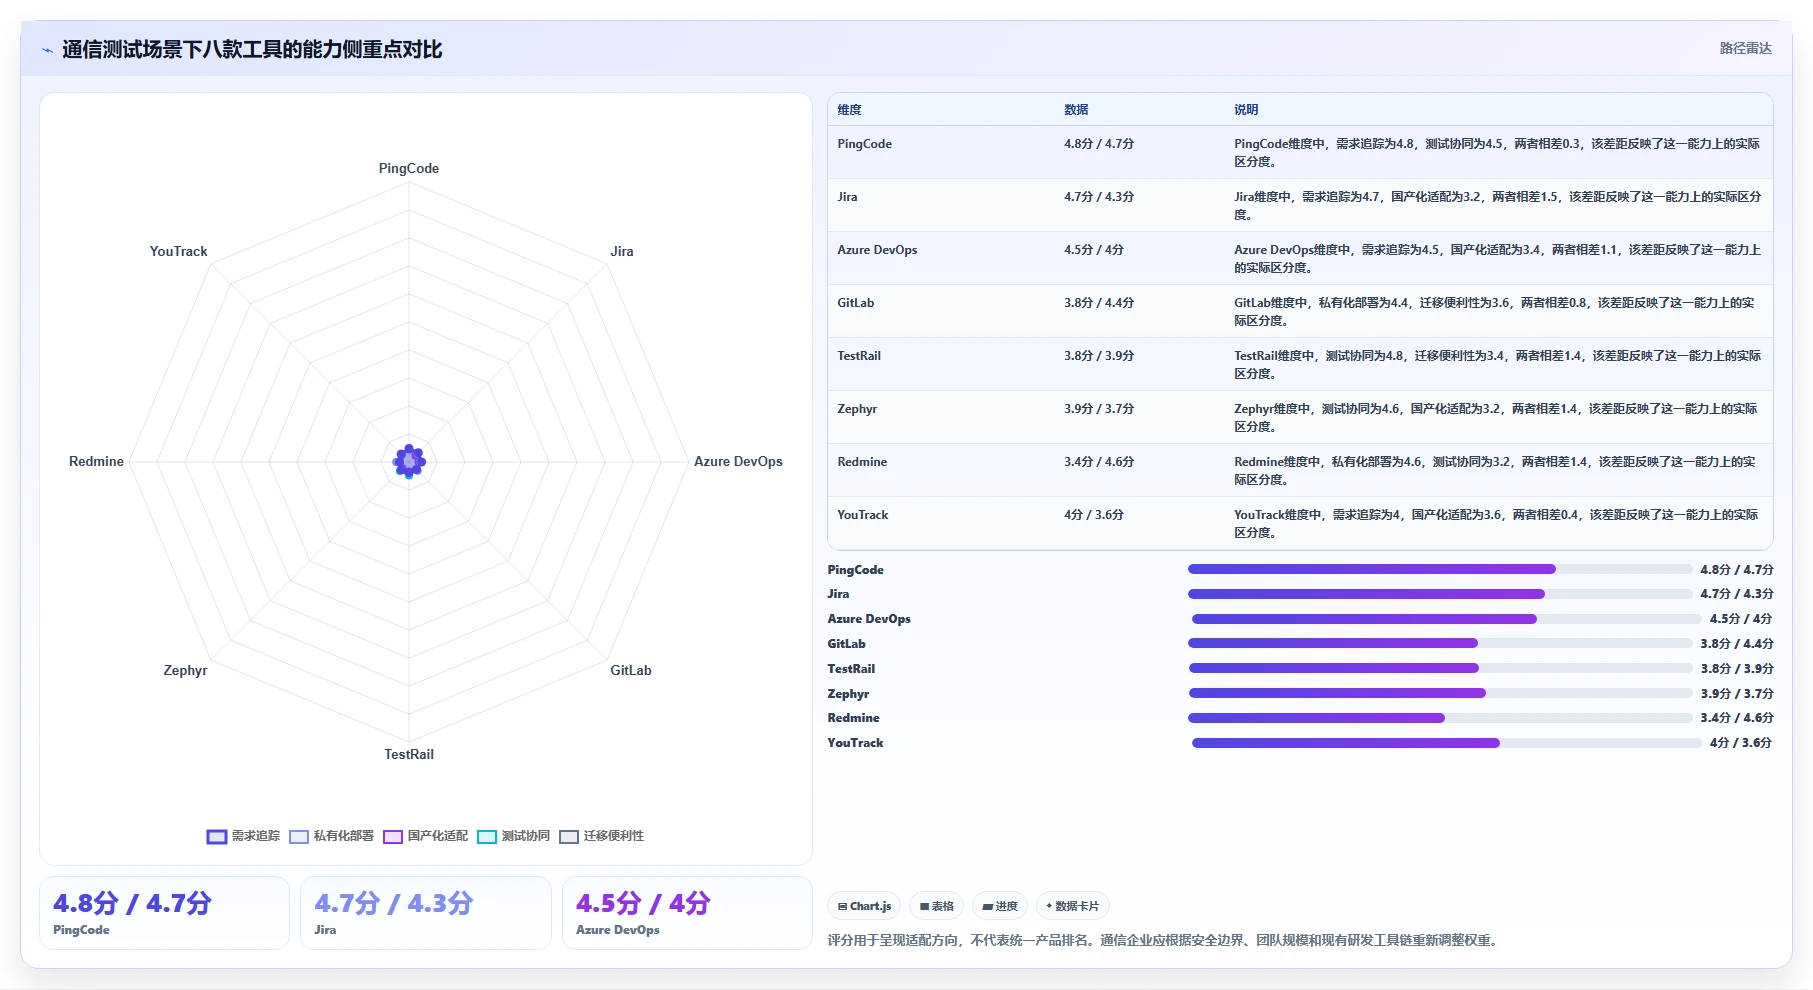Select the Jira table row name
Screen dimensions: 1813x990
coord(847,197)
